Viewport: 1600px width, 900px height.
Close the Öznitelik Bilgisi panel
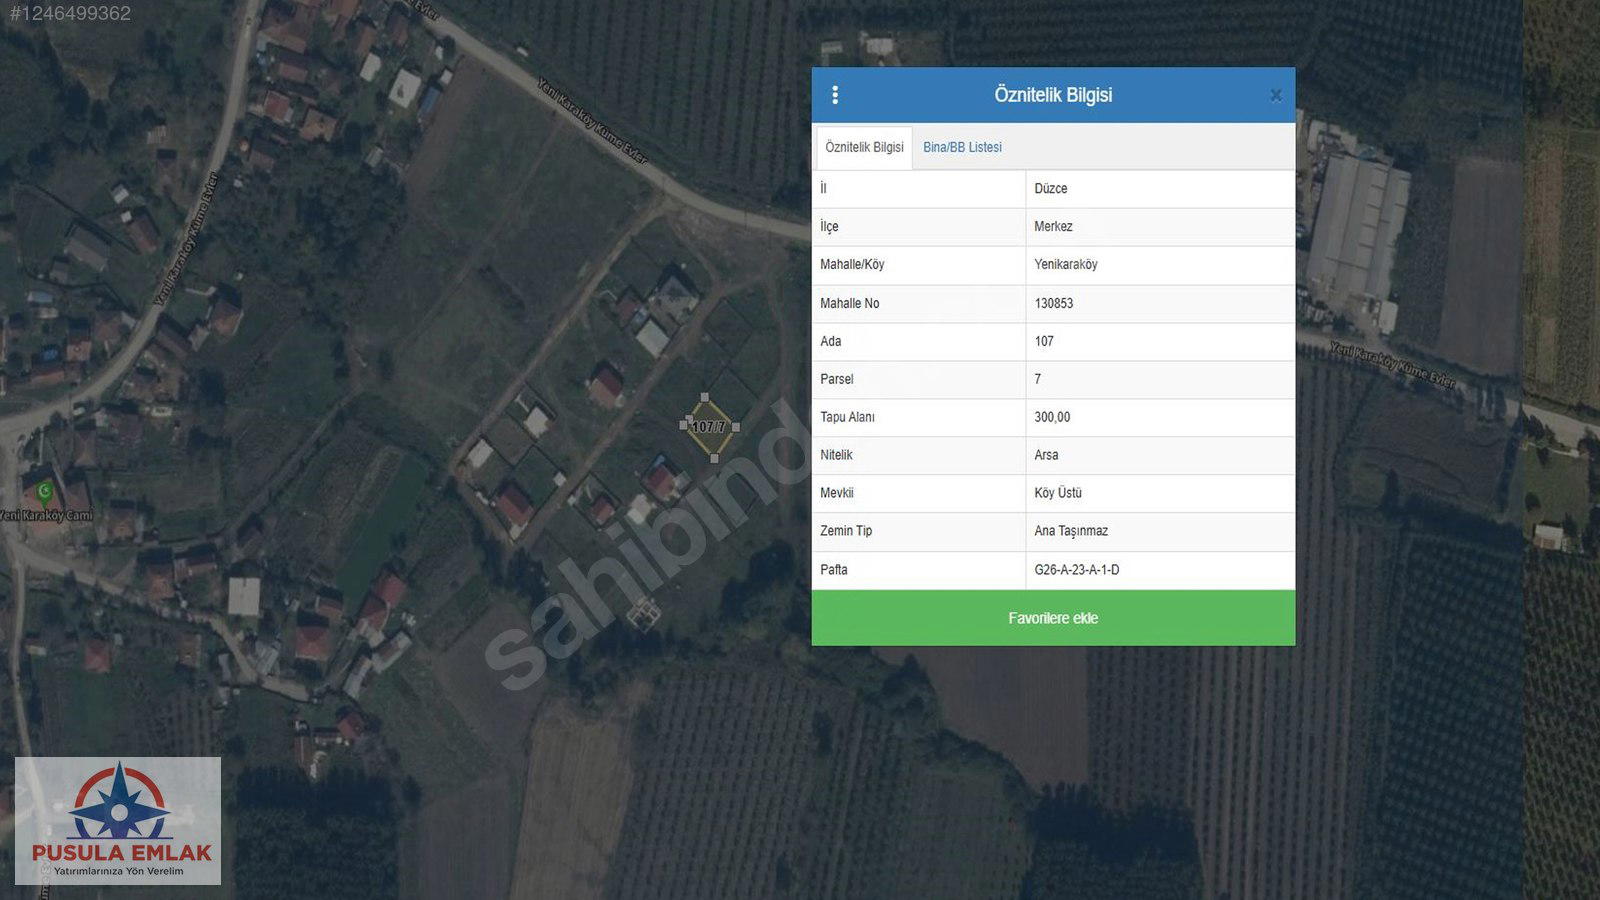click(x=1275, y=96)
